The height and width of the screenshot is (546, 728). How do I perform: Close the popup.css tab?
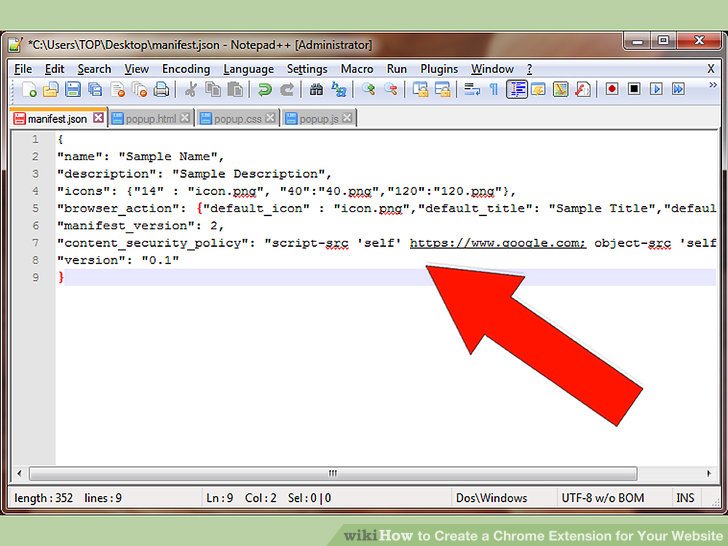pos(270,118)
